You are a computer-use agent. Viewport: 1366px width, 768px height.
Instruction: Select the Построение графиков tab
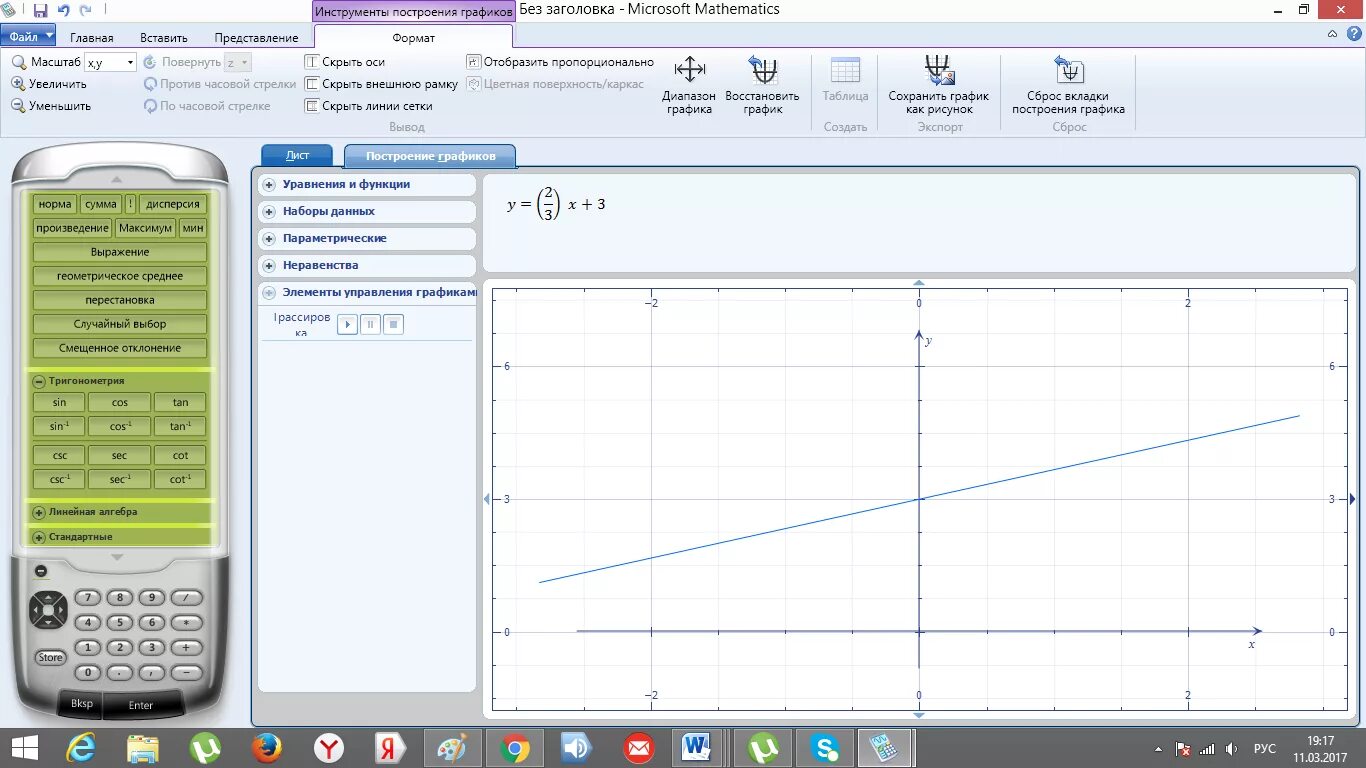point(430,156)
